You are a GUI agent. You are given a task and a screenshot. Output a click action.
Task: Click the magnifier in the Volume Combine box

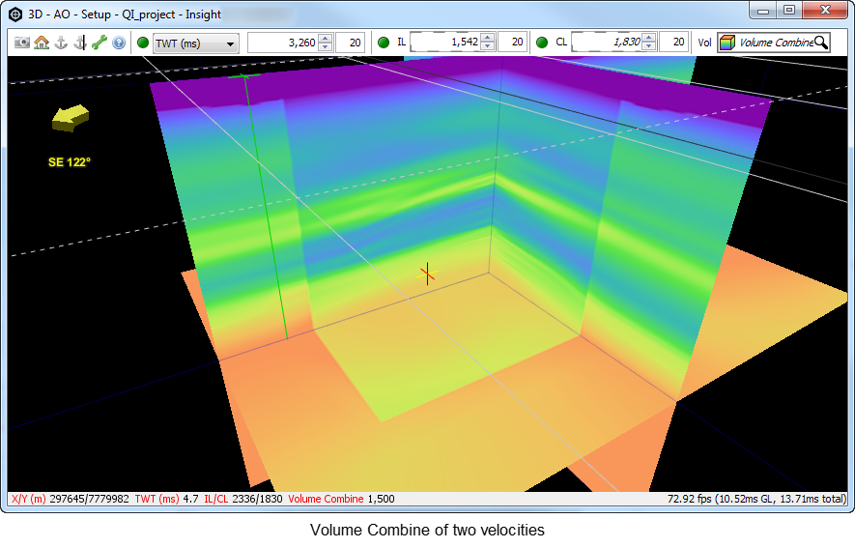click(x=821, y=43)
